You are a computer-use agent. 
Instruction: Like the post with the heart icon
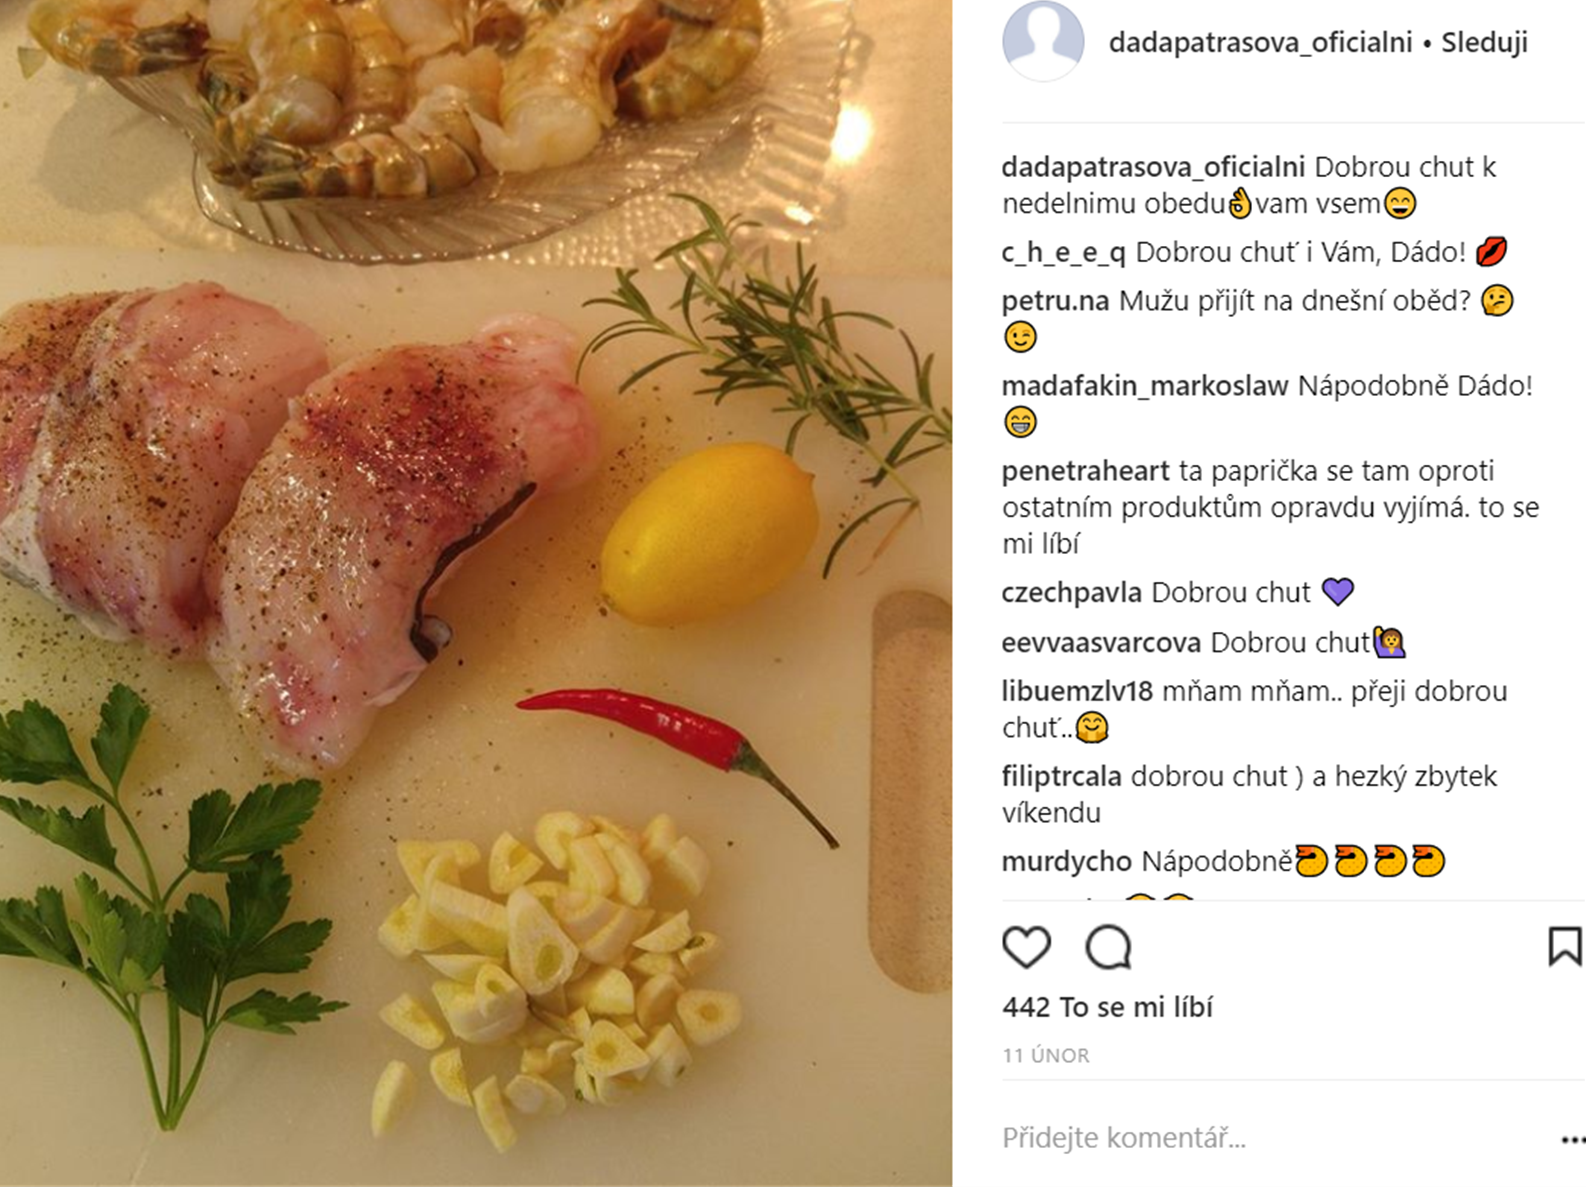pyautogui.click(x=1026, y=947)
